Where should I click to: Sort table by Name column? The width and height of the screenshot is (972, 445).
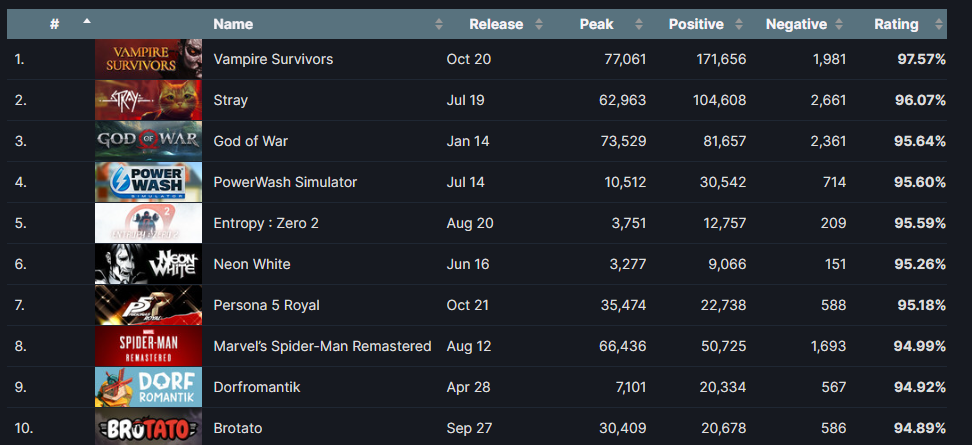pyautogui.click(x=233, y=24)
